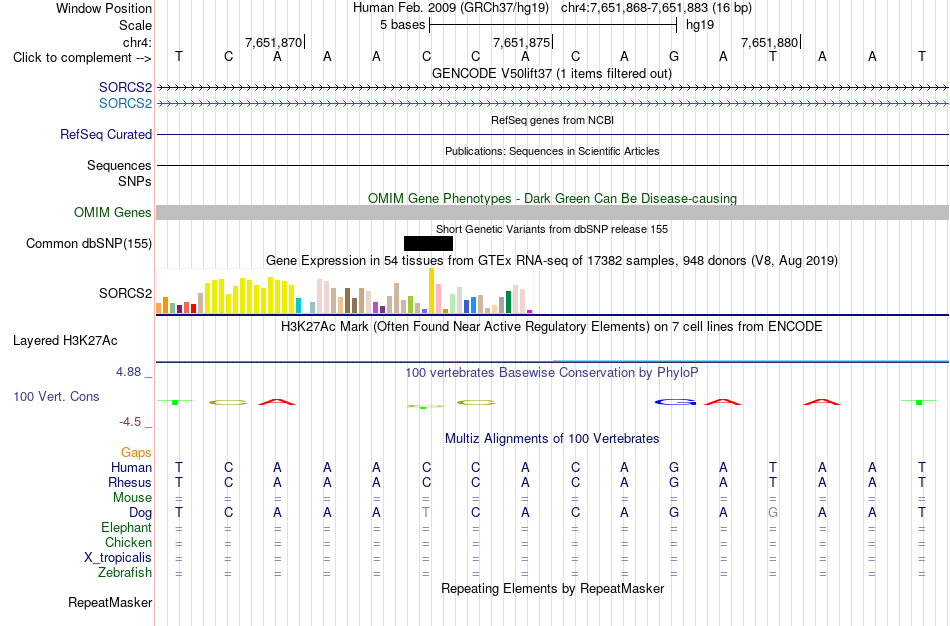Click the Multiz Alignments of 100 Vertebrates title
The height and width of the screenshot is (626, 950).
[552, 439]
